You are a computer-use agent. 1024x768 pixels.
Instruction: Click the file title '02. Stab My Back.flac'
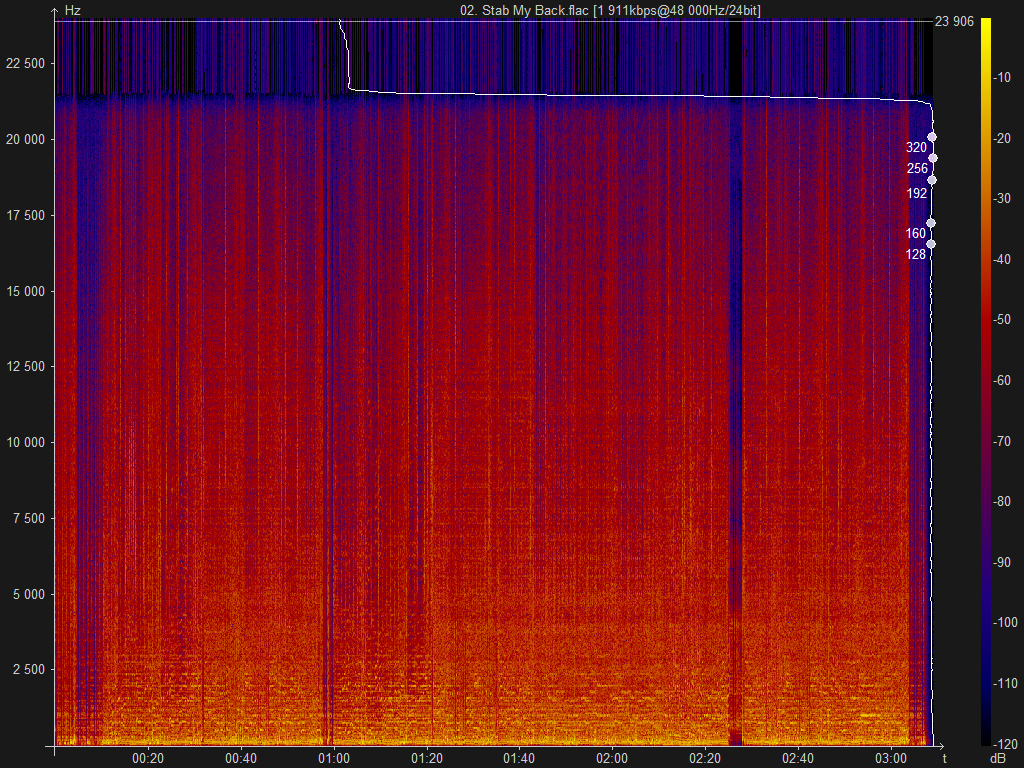click(524, 10)
